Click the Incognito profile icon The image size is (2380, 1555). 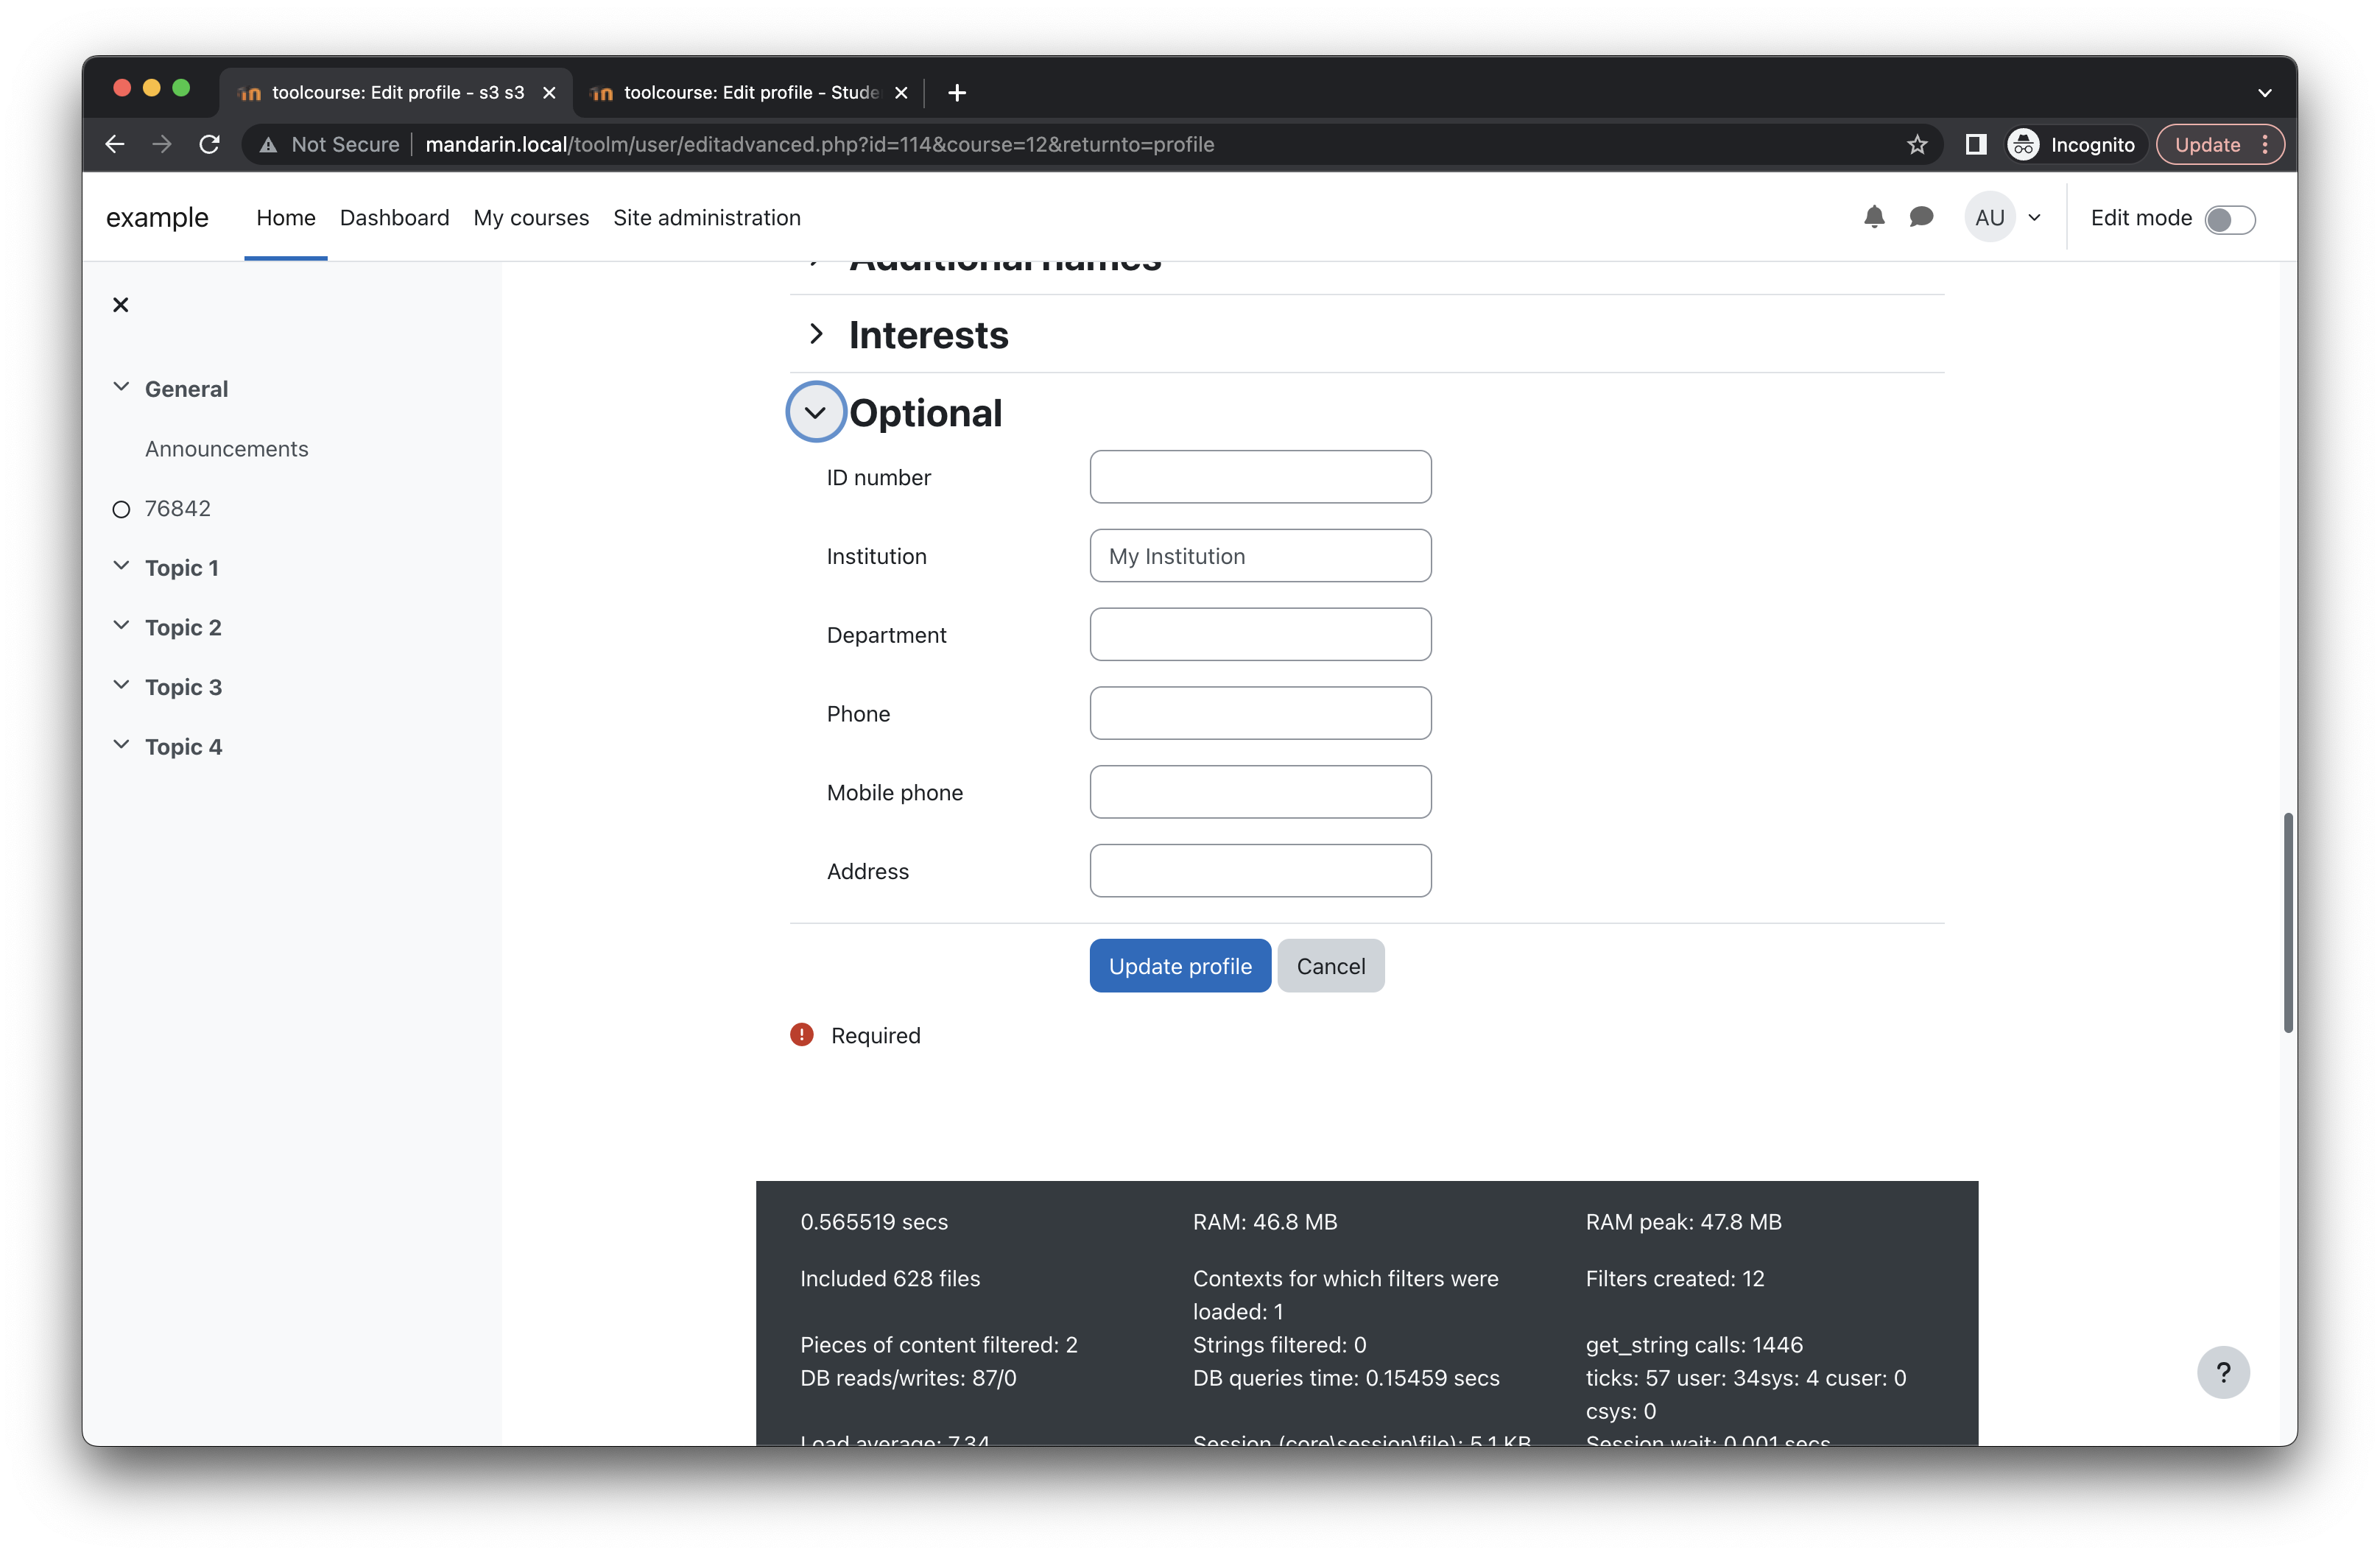(2023, 144)
